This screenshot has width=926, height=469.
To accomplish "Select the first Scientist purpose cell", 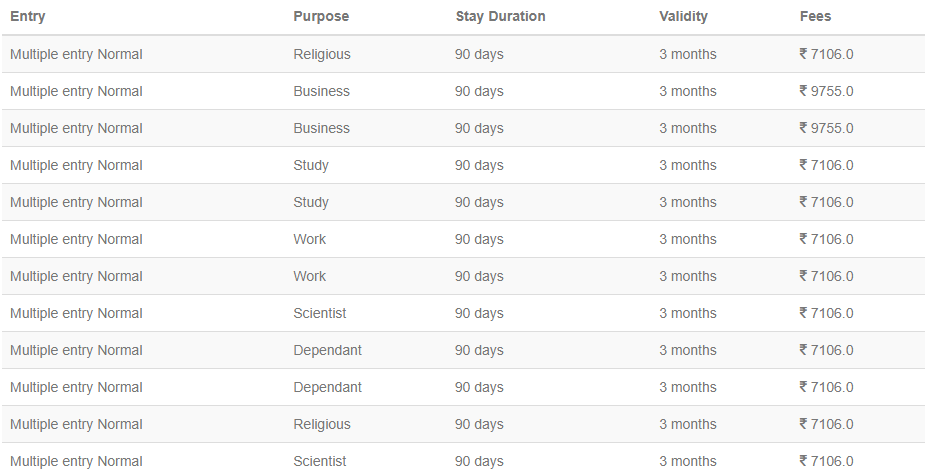I will click(319, 314).
